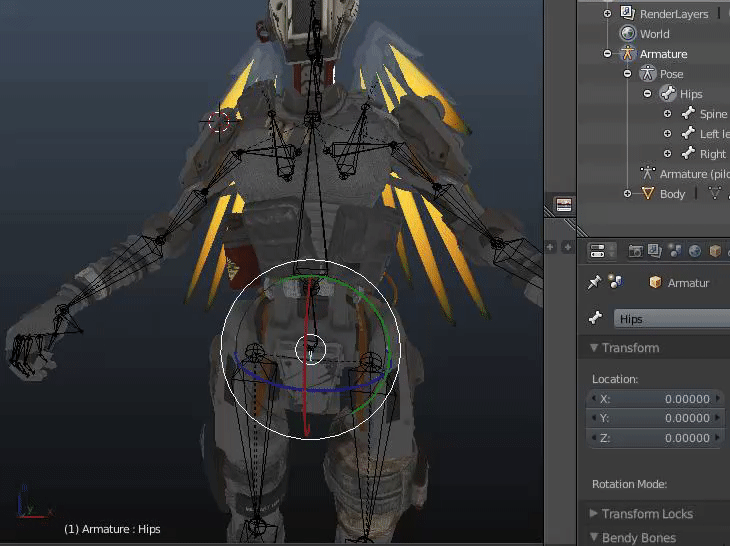Screen dimensions: 730x546
Task: Click the pin icon in properties context
Action: 594,282
